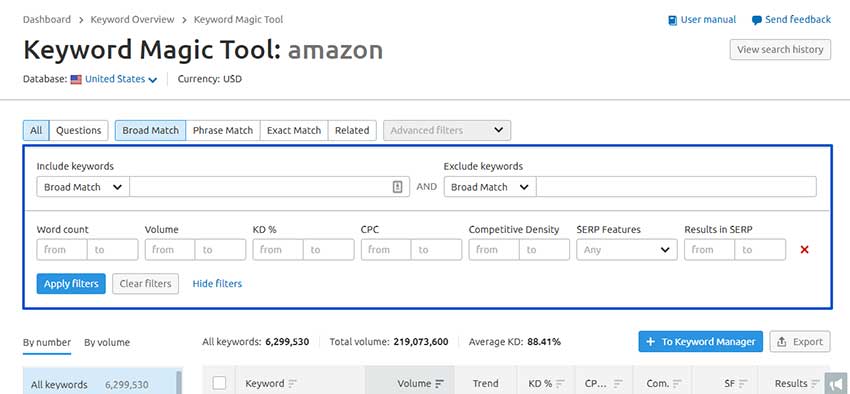Tick the select-all checkbox in table header
Viewport: 850px width, 394px height.
click(x=219, y=383)
